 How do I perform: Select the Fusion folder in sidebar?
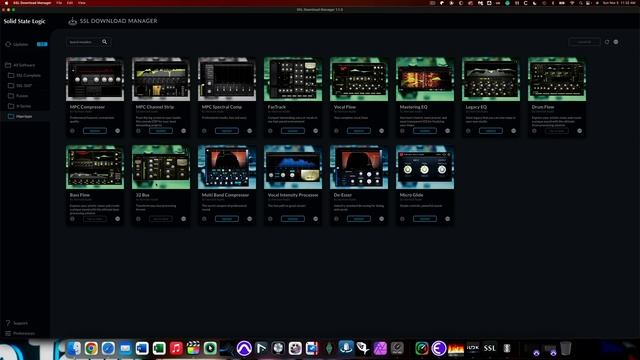pos(22,96)
